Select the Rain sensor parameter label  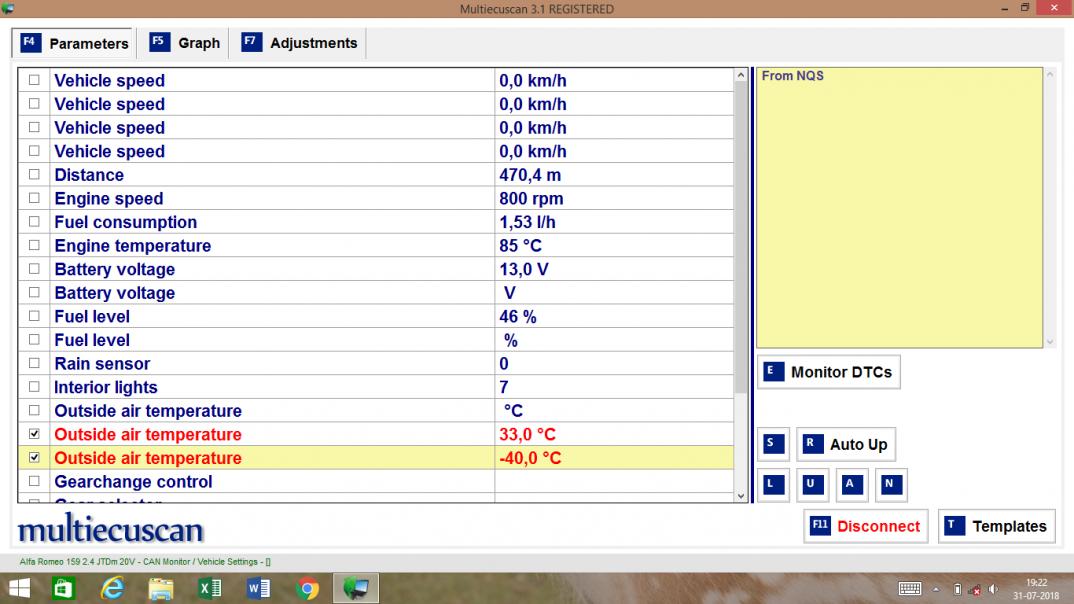click(x=102, y=364)
